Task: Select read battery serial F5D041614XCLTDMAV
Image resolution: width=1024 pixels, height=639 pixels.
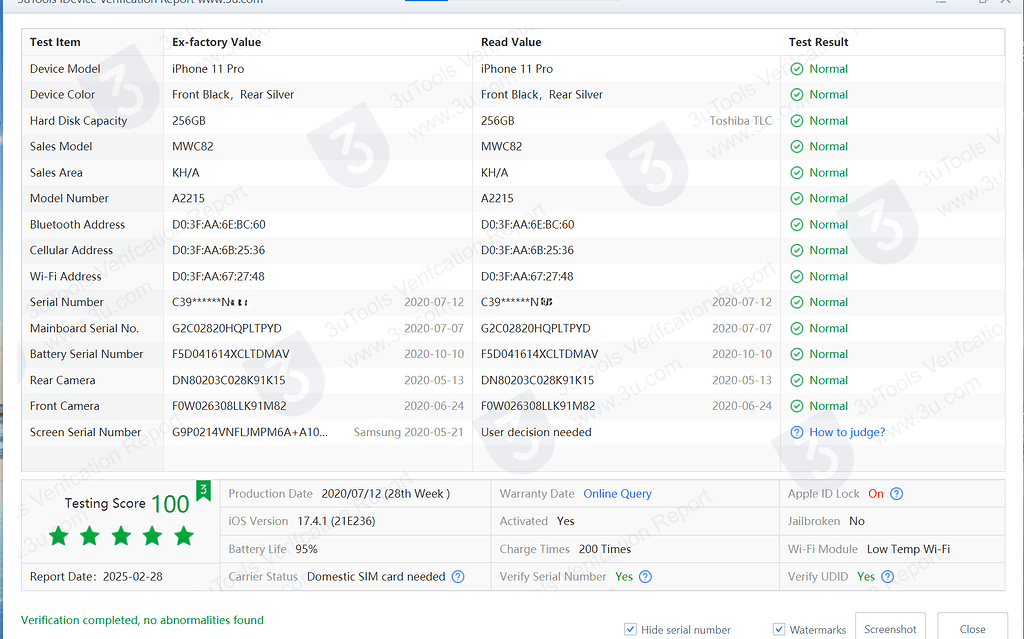Action: tap(539, 354)
